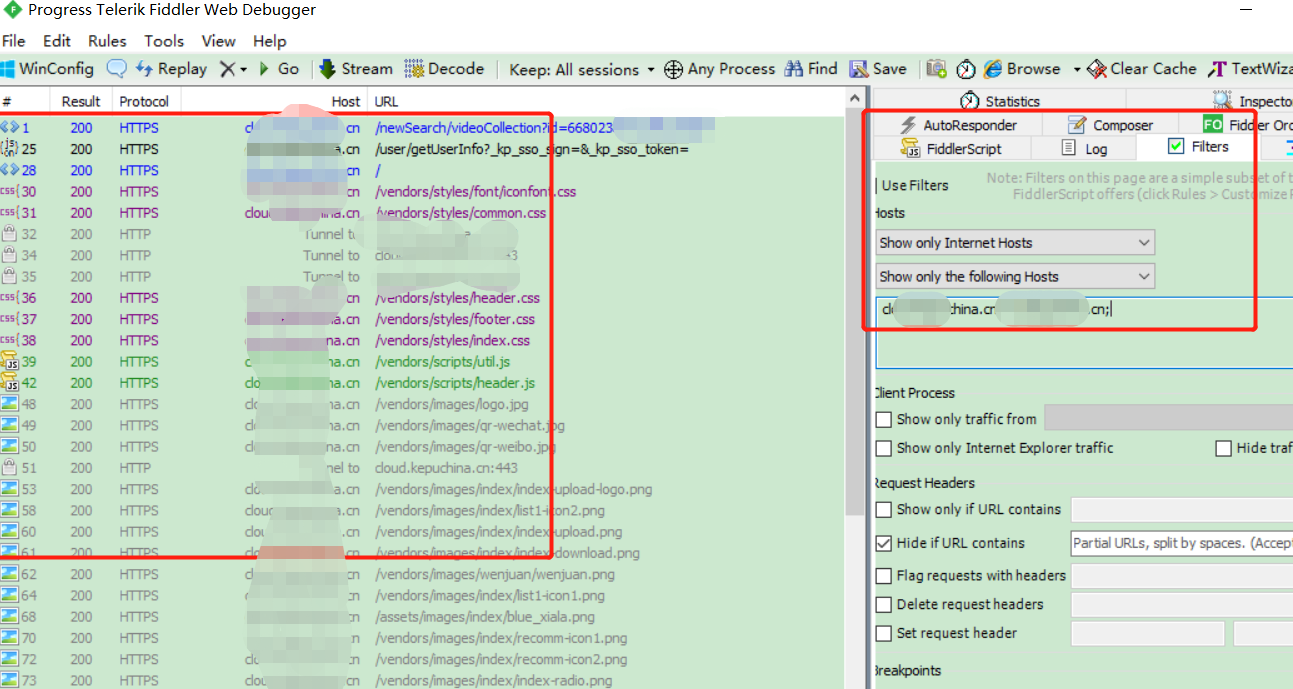
Task: Switch to the Composer tab
Action: [1110, 125]
